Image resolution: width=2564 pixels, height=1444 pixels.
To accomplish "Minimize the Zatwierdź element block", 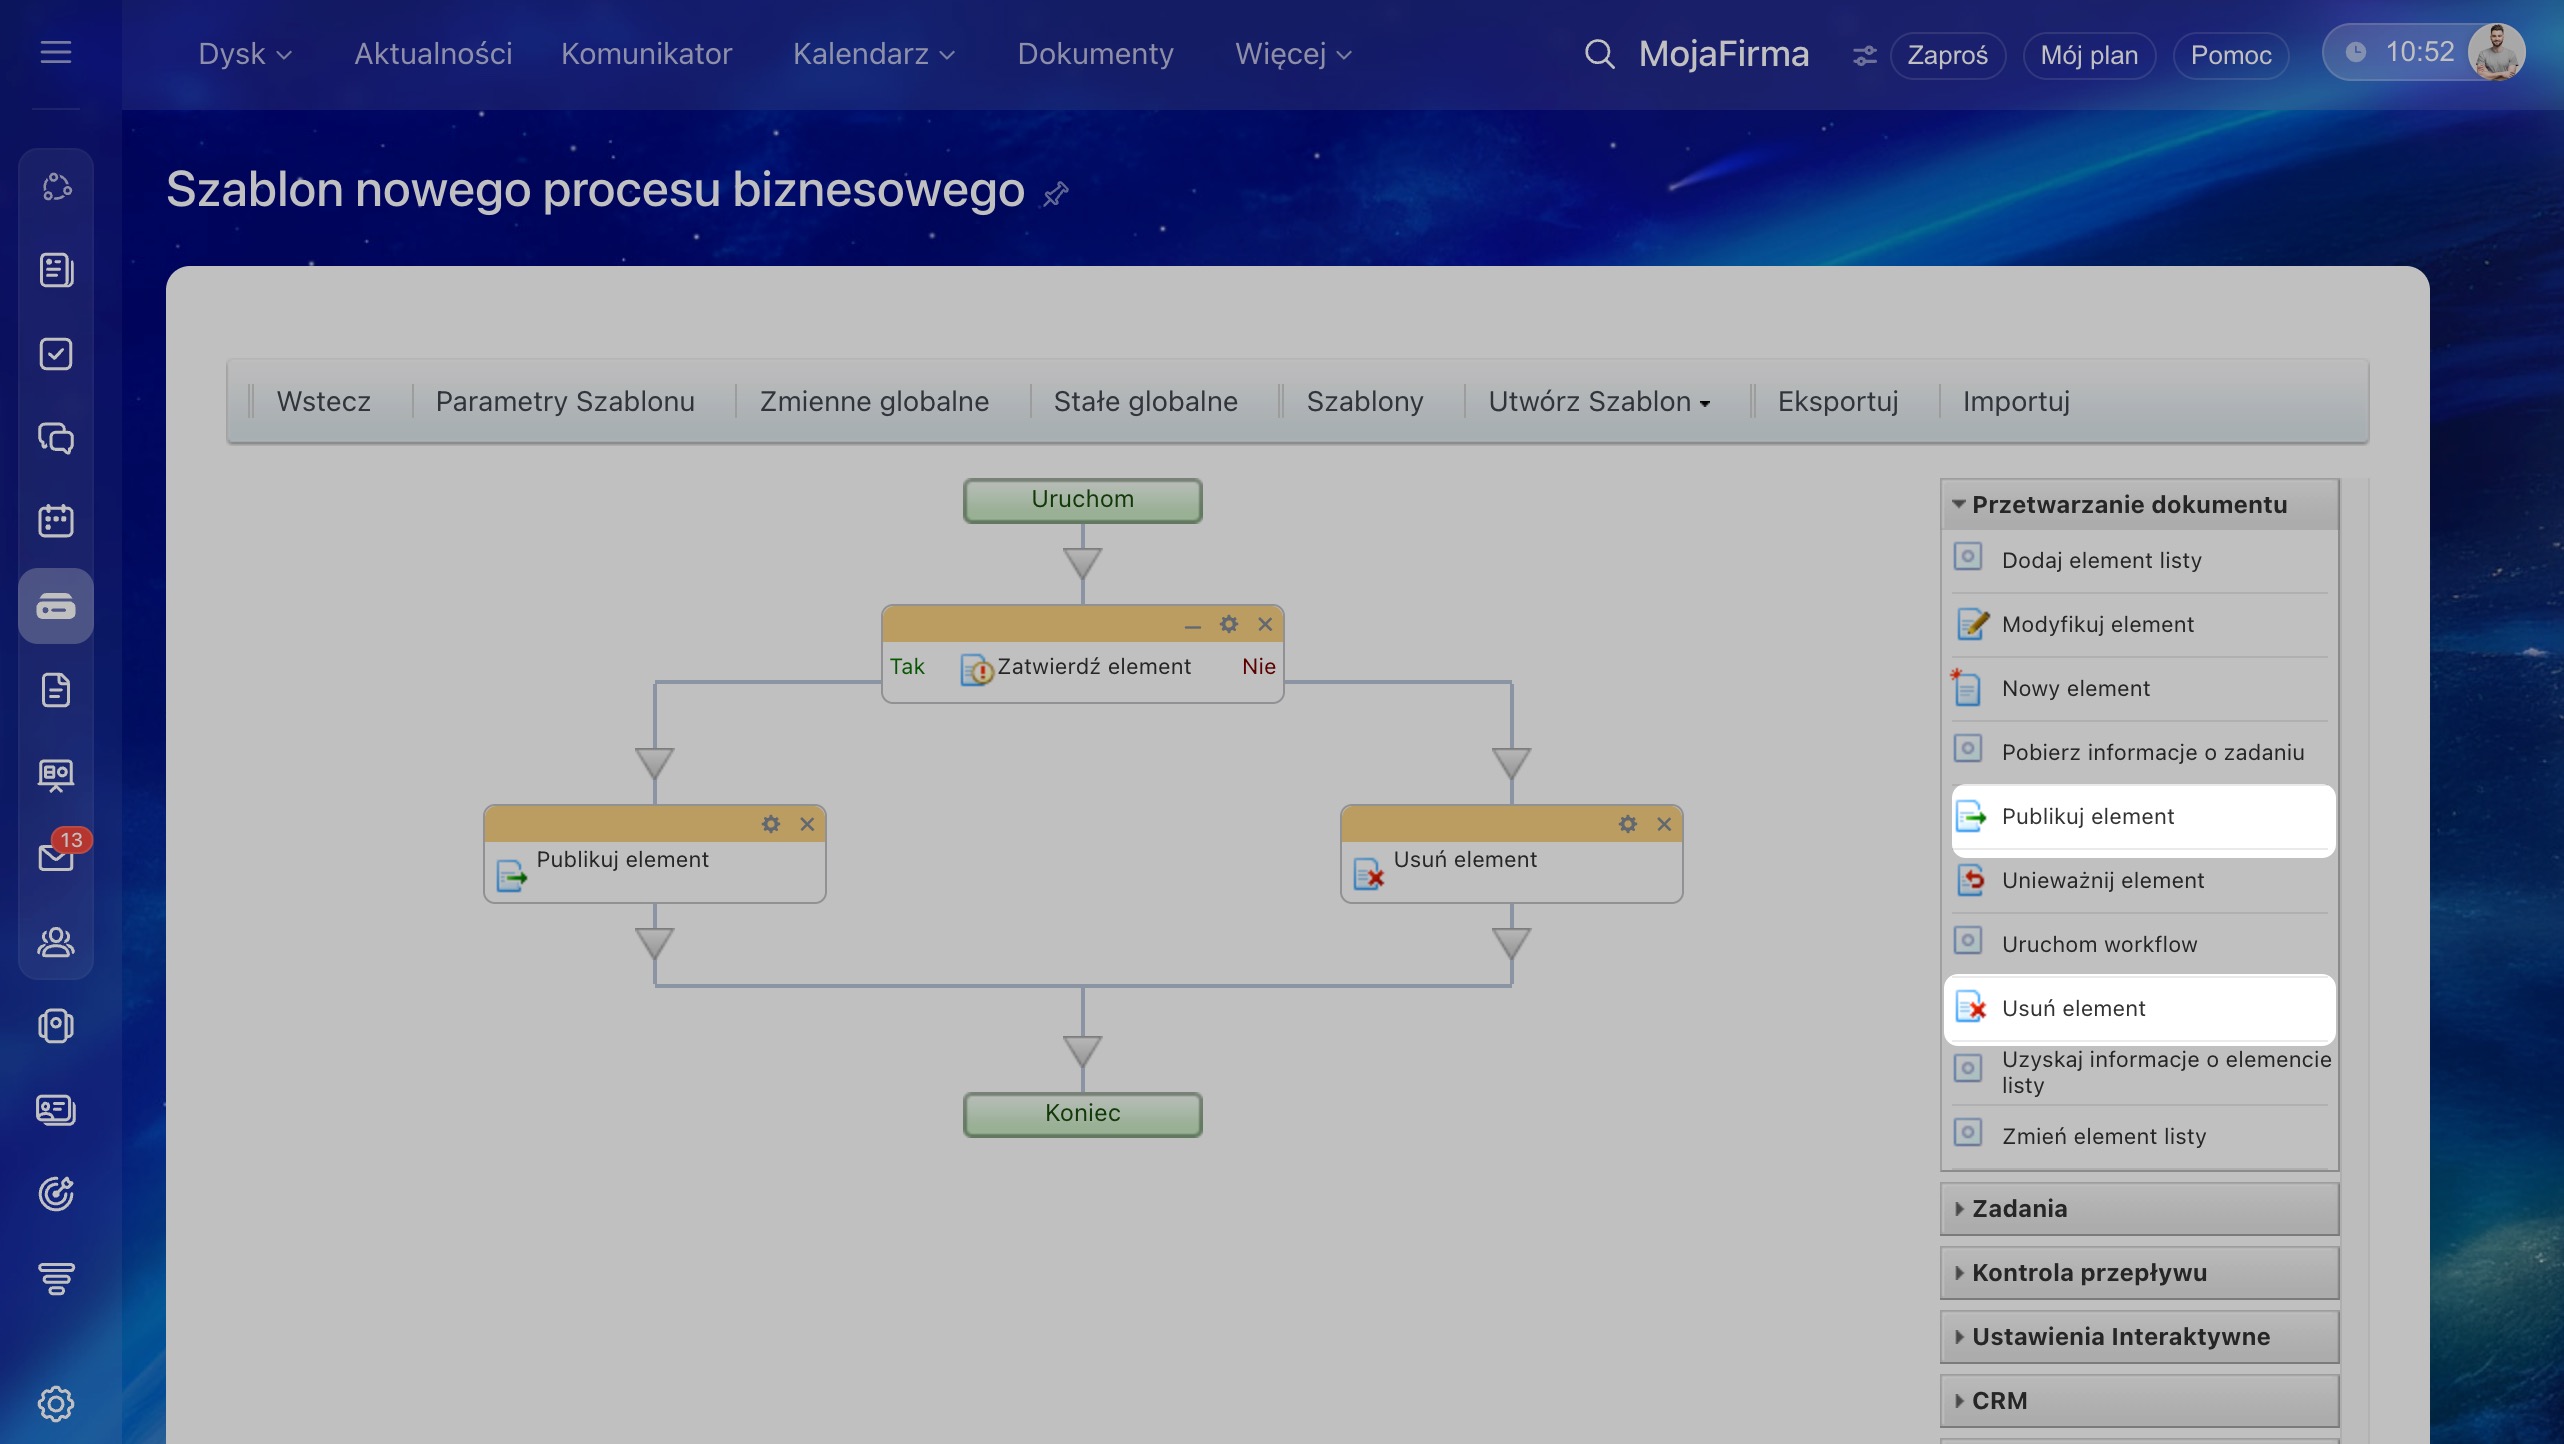I will click(1192, 625).
